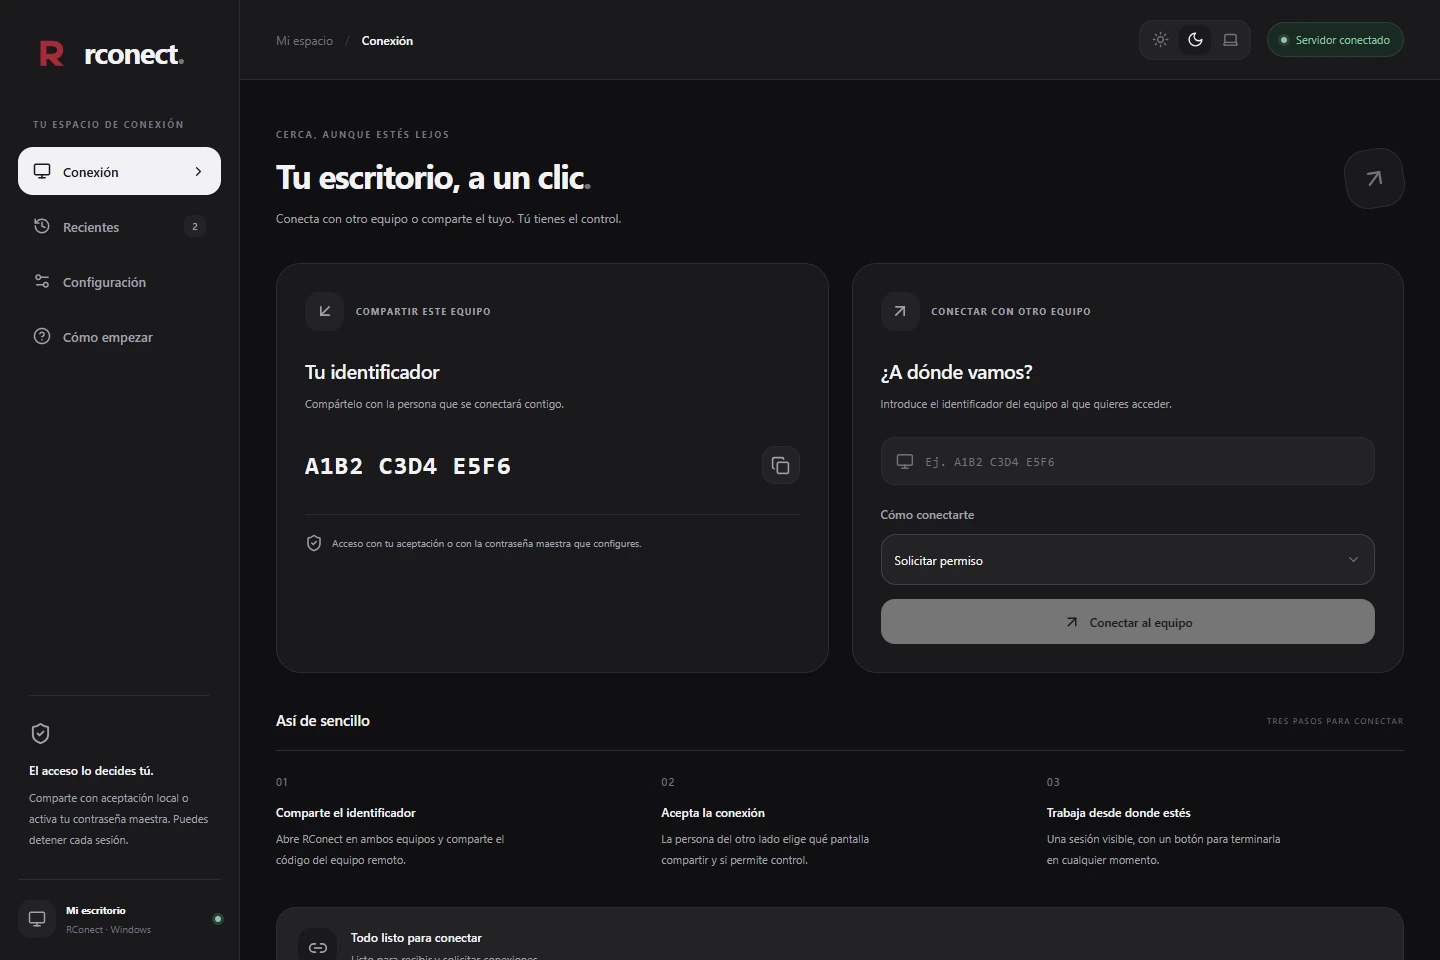
Task: Click the link icon beside Todo listo
Action: tap(318, 947)
